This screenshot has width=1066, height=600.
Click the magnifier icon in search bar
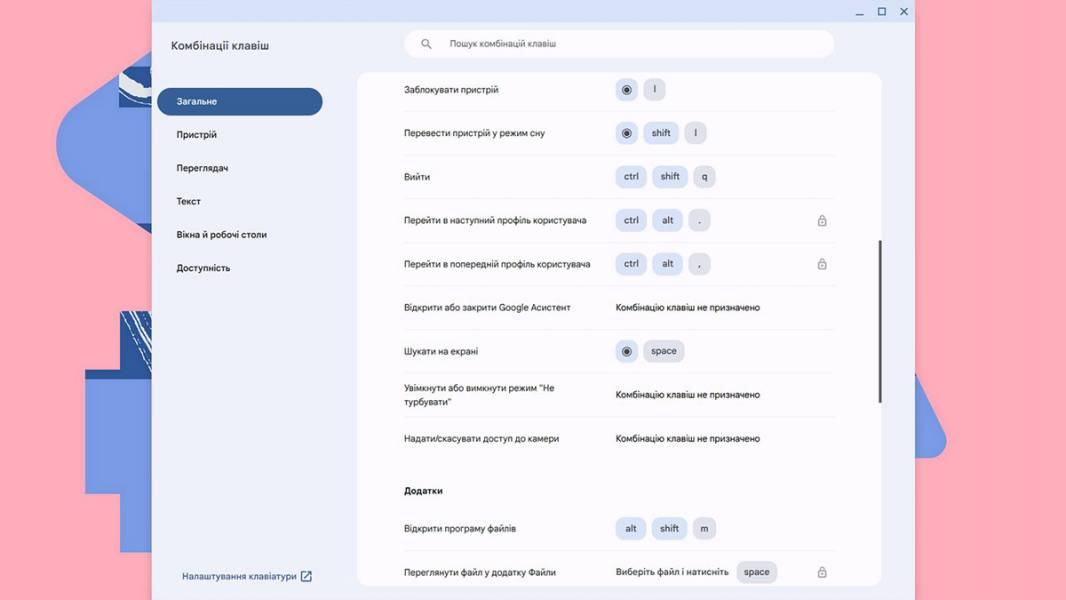pyautogui.click(x=426, y=43)
